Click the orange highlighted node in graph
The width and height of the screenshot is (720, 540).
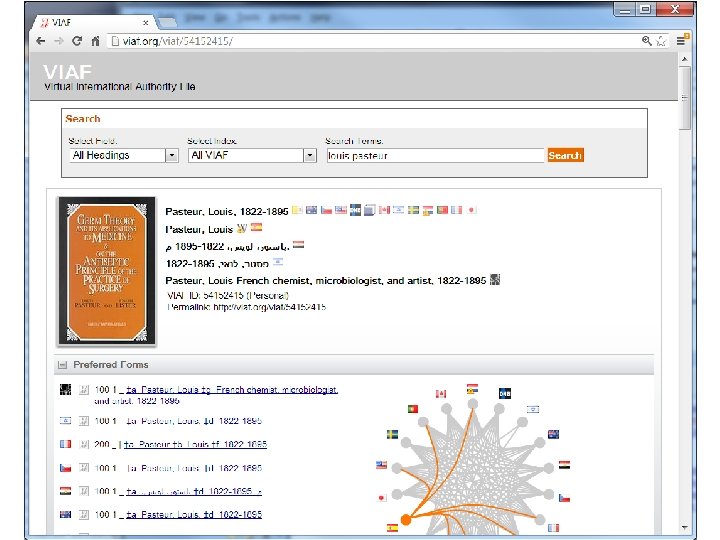coord(406,519)
